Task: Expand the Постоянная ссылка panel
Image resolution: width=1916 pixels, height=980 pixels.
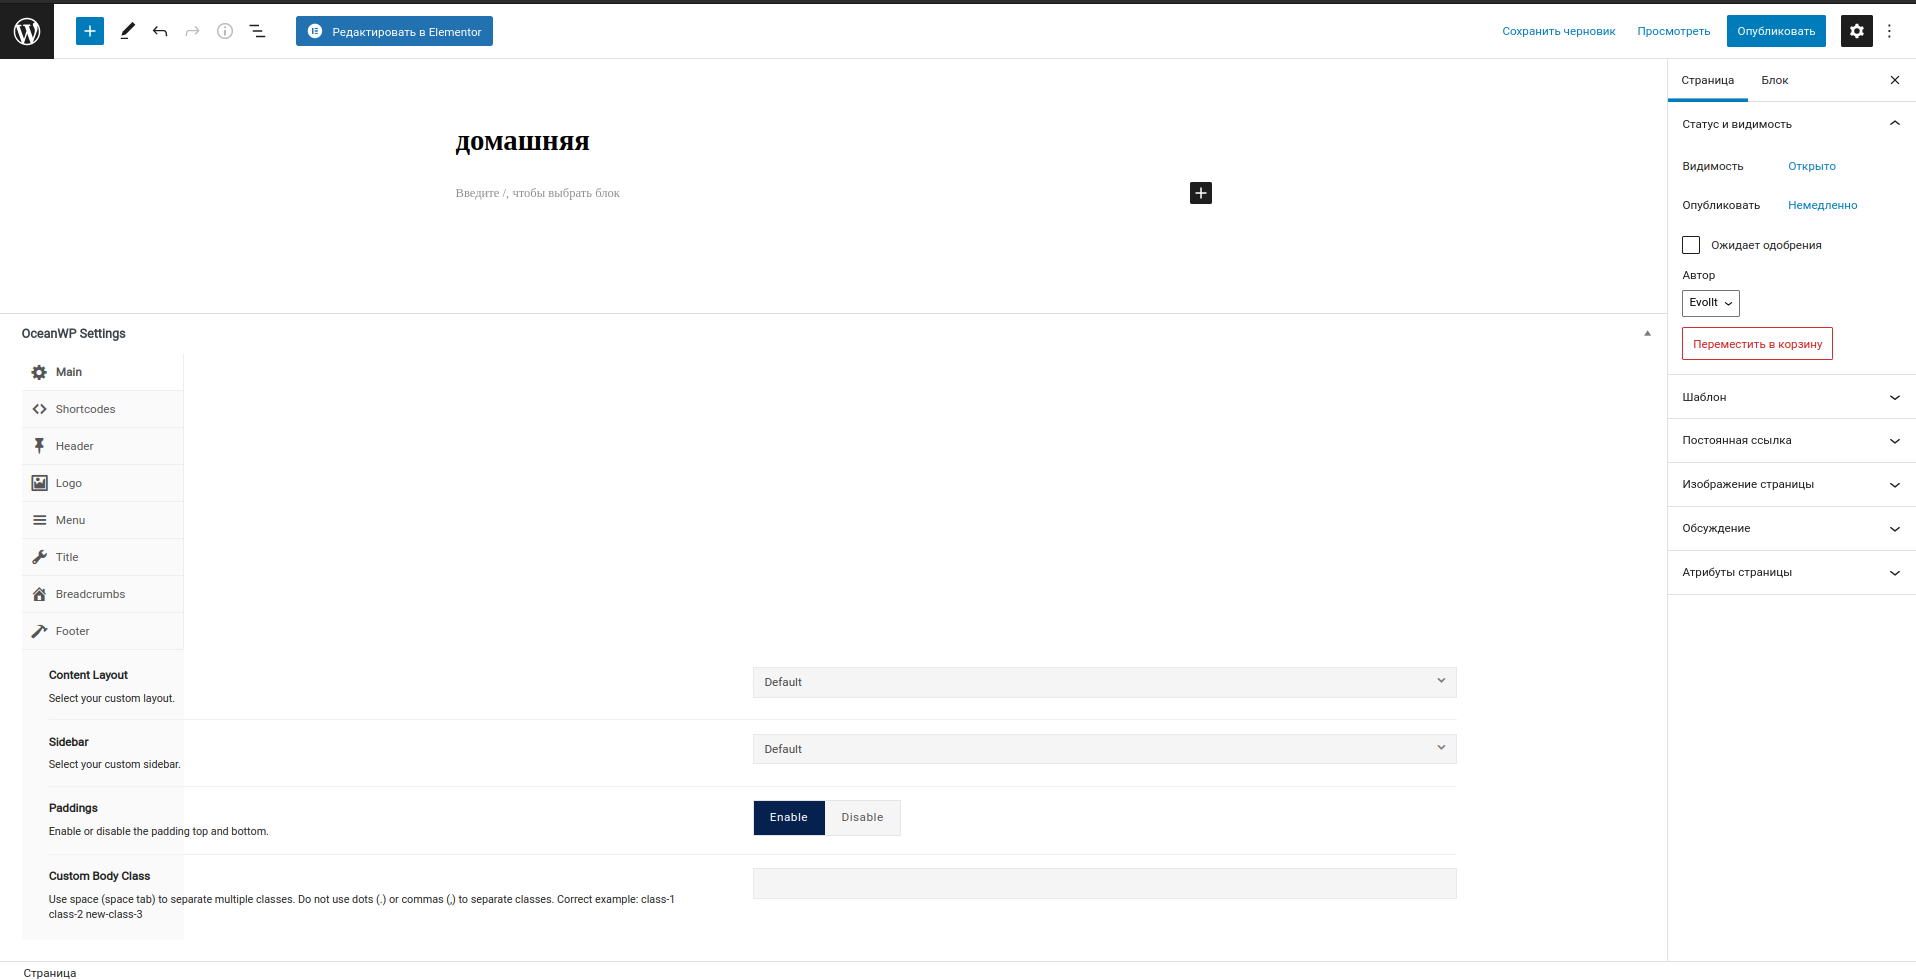Action: [x=1792, y=440]
